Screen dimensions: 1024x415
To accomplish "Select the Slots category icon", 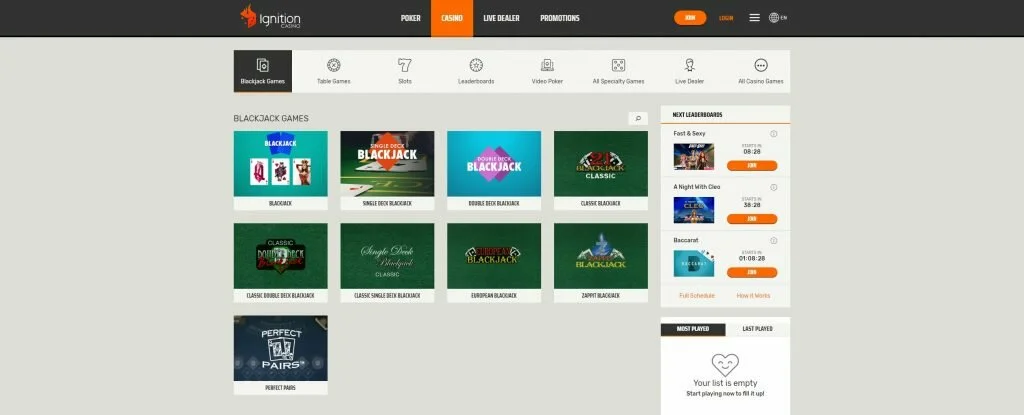I will pos(405,65).
